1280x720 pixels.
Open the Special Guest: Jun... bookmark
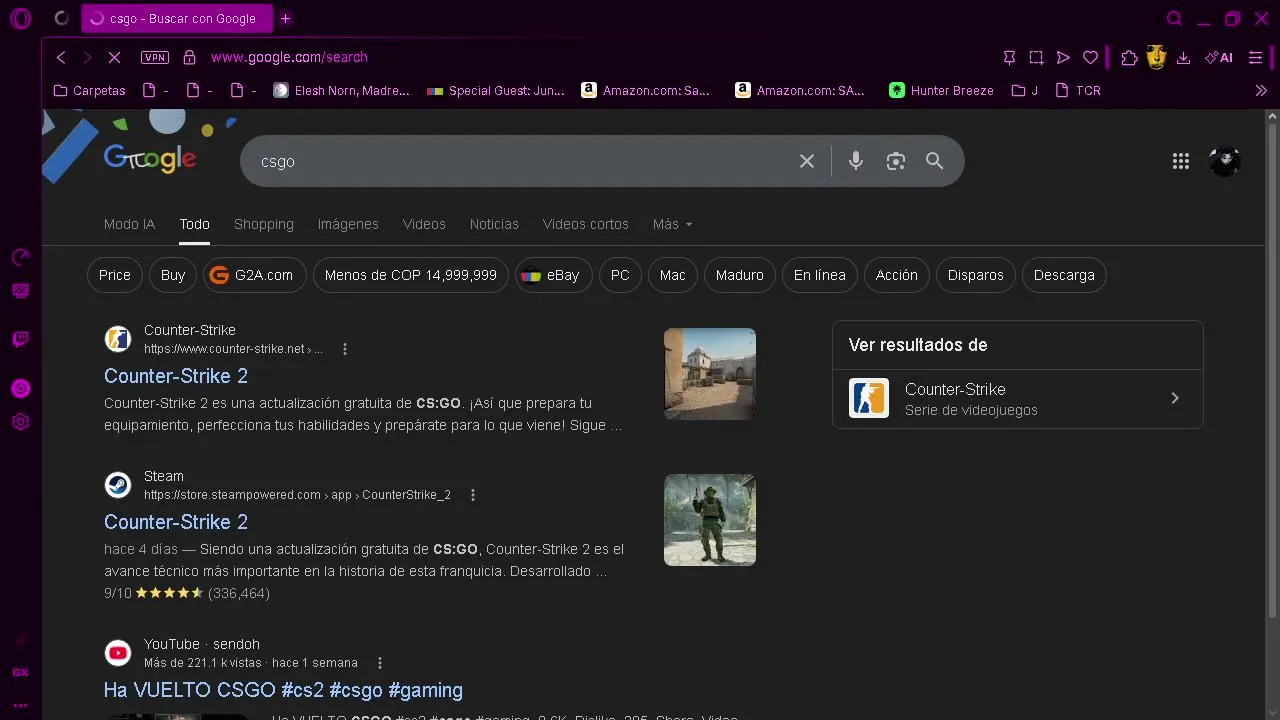[x=495, y=90]
